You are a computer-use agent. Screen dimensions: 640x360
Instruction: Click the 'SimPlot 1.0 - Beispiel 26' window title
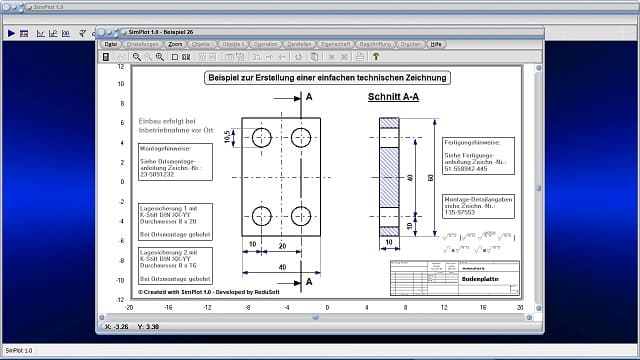click(x=161, y=32)
